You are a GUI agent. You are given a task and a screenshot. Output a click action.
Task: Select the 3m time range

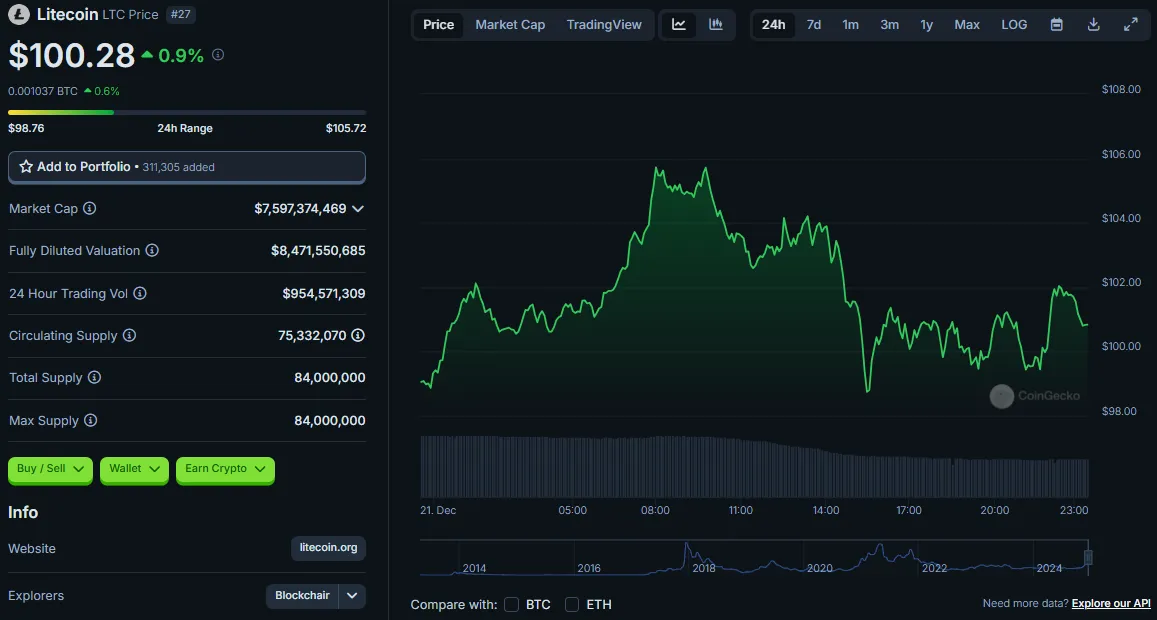(889, 24)
